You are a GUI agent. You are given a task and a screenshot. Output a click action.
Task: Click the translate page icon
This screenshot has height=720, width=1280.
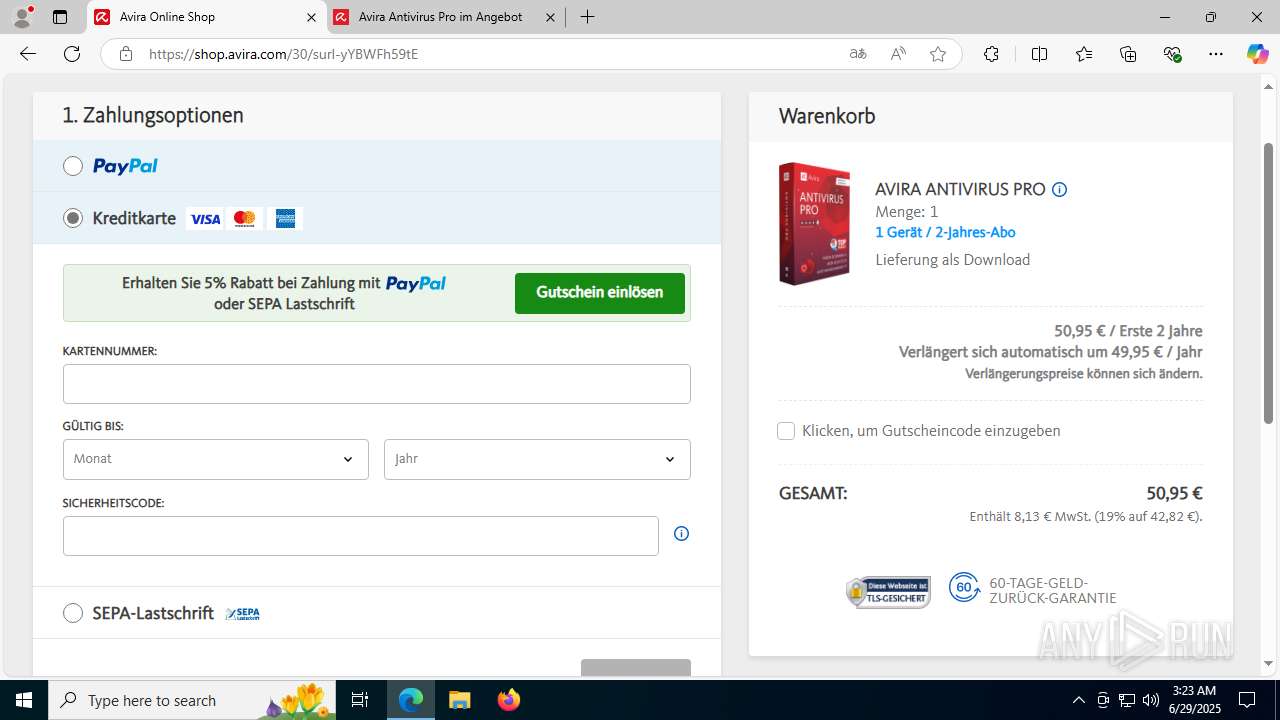coord(858,54)
